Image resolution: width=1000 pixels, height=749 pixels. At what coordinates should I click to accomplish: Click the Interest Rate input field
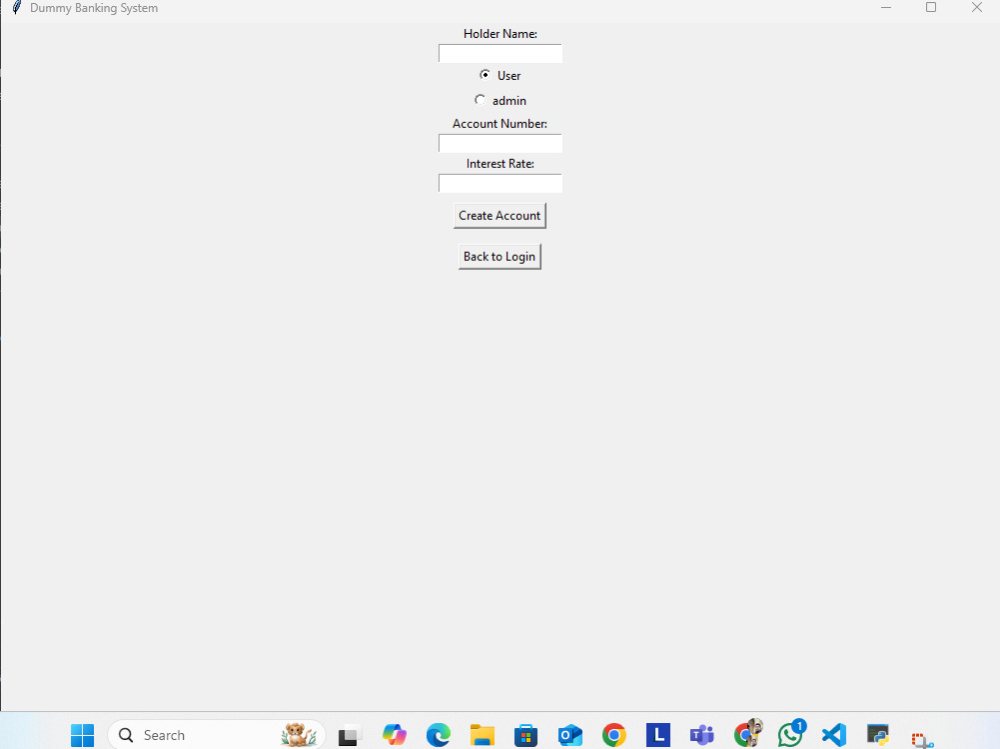(x=500, y=184)
